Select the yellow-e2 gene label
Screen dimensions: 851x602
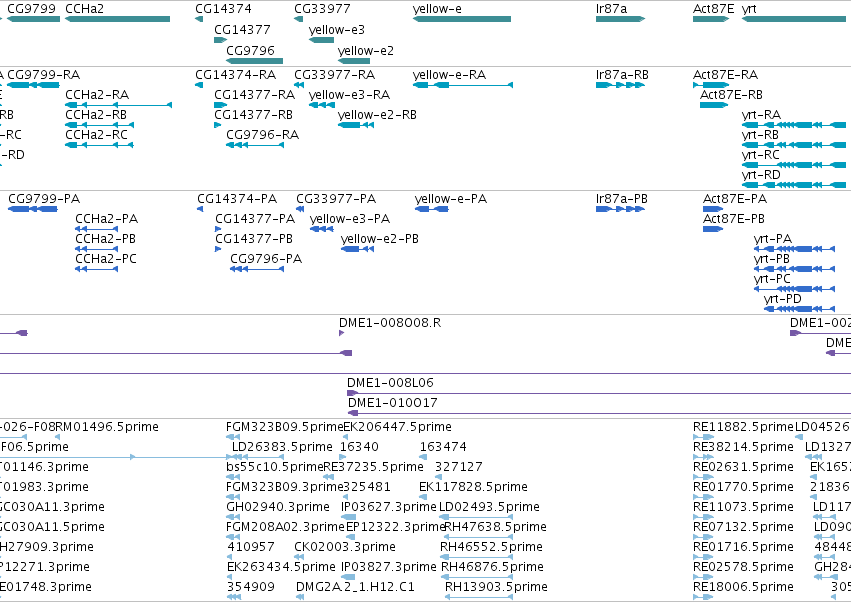click(x=365, y=50)
